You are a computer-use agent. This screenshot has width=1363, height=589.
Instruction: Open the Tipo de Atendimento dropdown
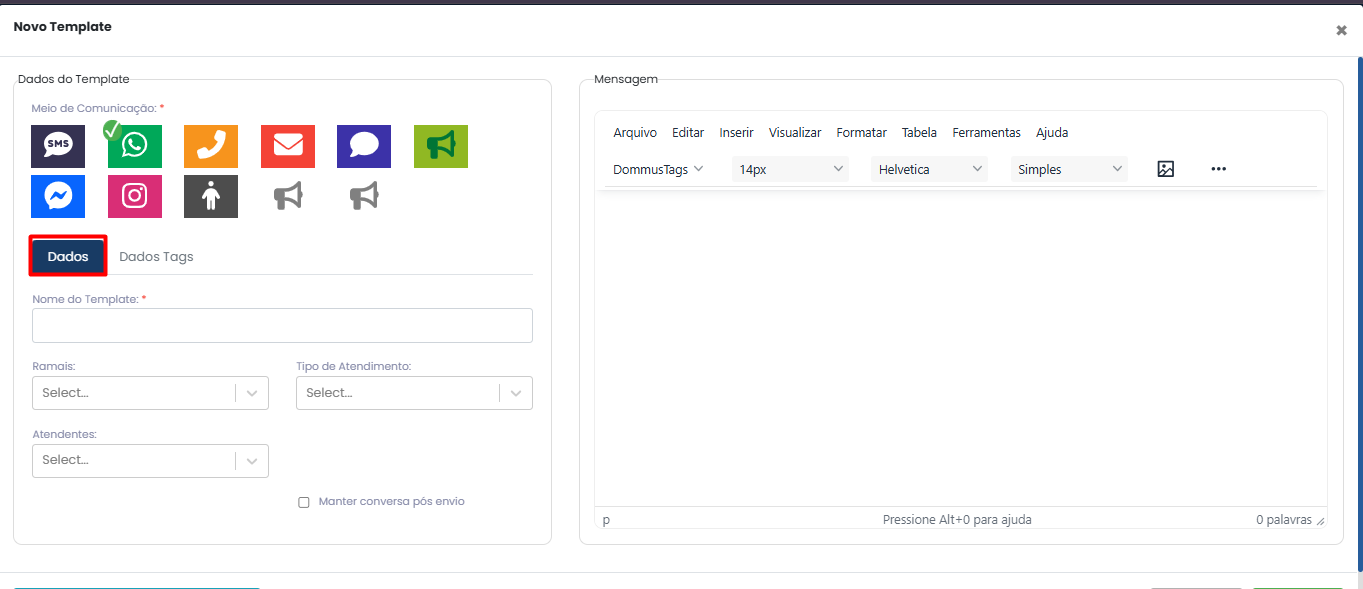click(414, 393)
